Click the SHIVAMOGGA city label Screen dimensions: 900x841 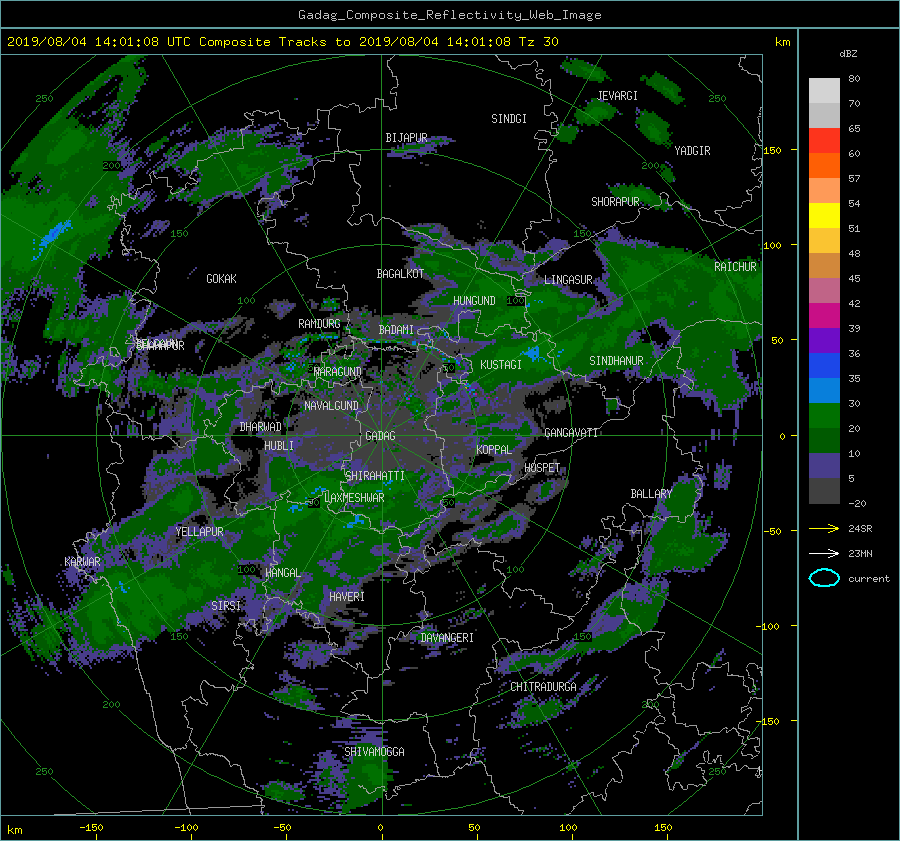pos(374,751)
